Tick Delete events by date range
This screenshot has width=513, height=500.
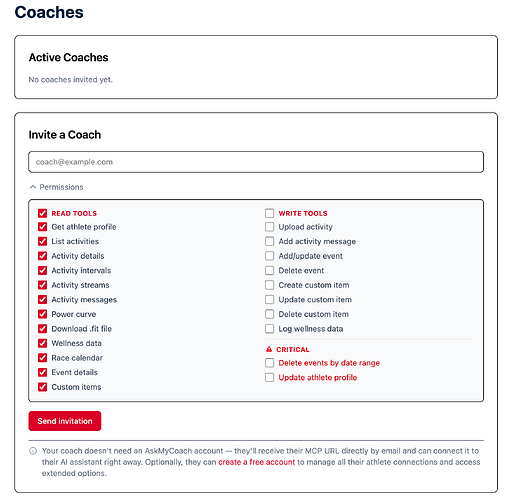(270, 363)
